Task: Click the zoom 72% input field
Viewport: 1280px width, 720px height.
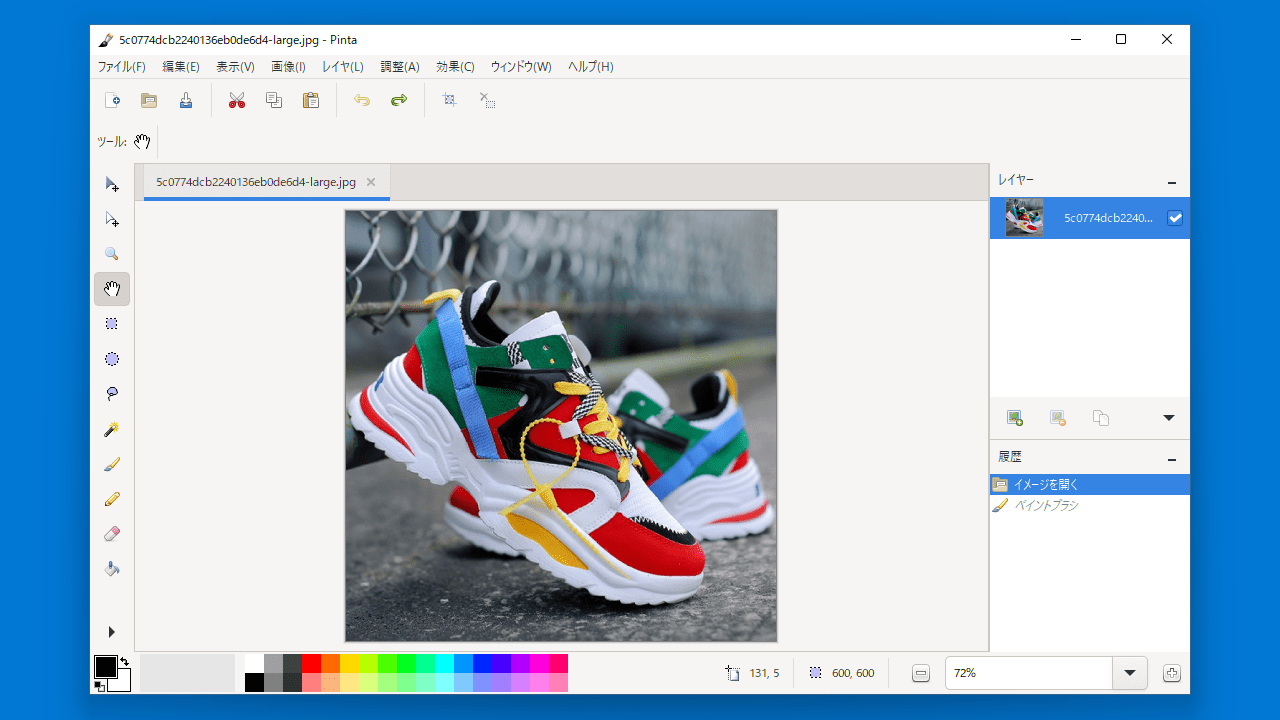Action: click(1029, 673)
